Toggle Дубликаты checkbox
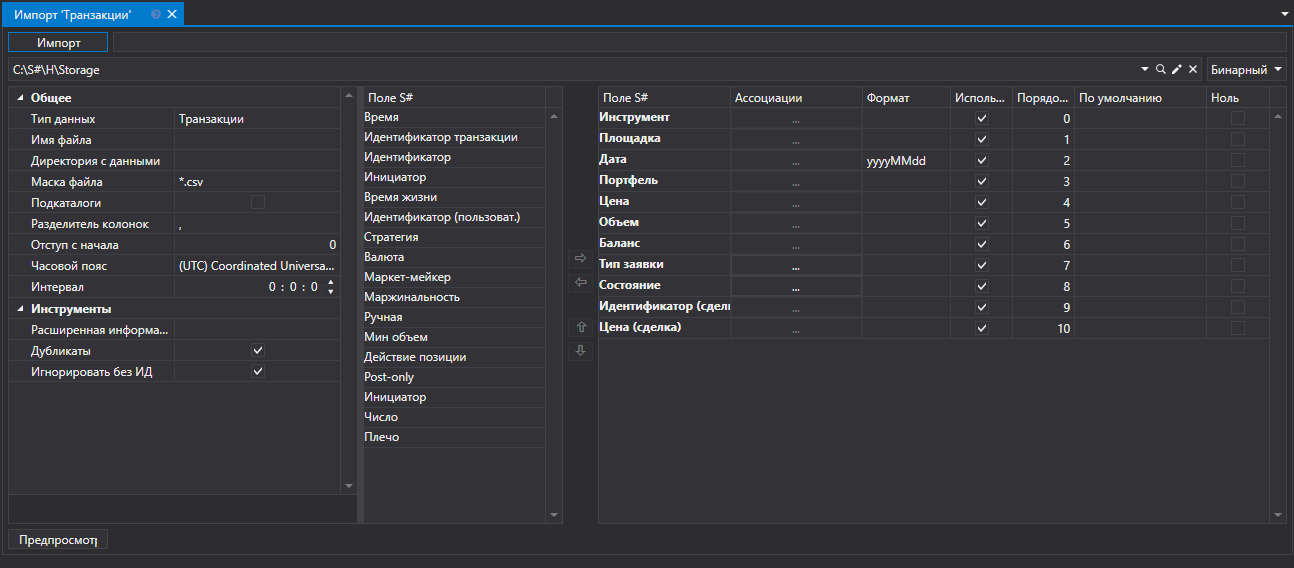 [258, 351]
